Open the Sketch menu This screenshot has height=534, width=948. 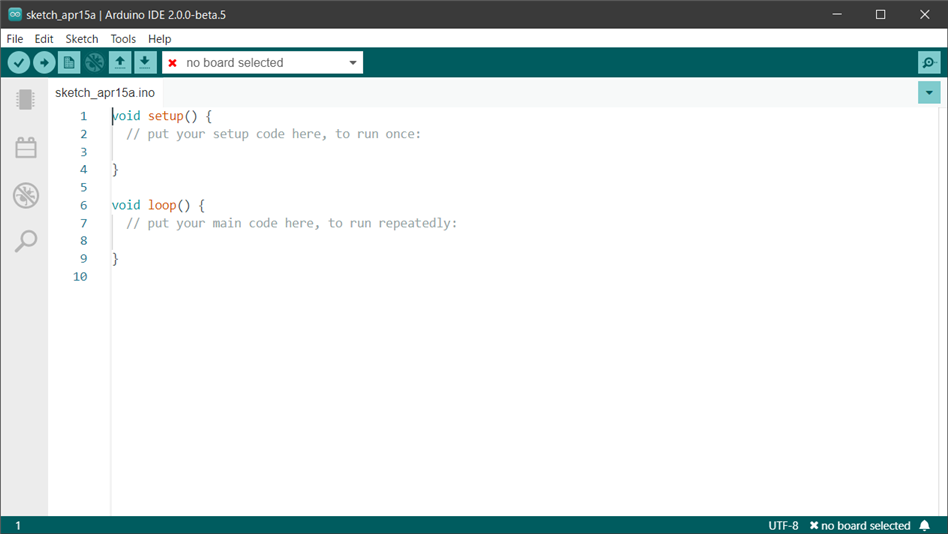coord(82,39)
